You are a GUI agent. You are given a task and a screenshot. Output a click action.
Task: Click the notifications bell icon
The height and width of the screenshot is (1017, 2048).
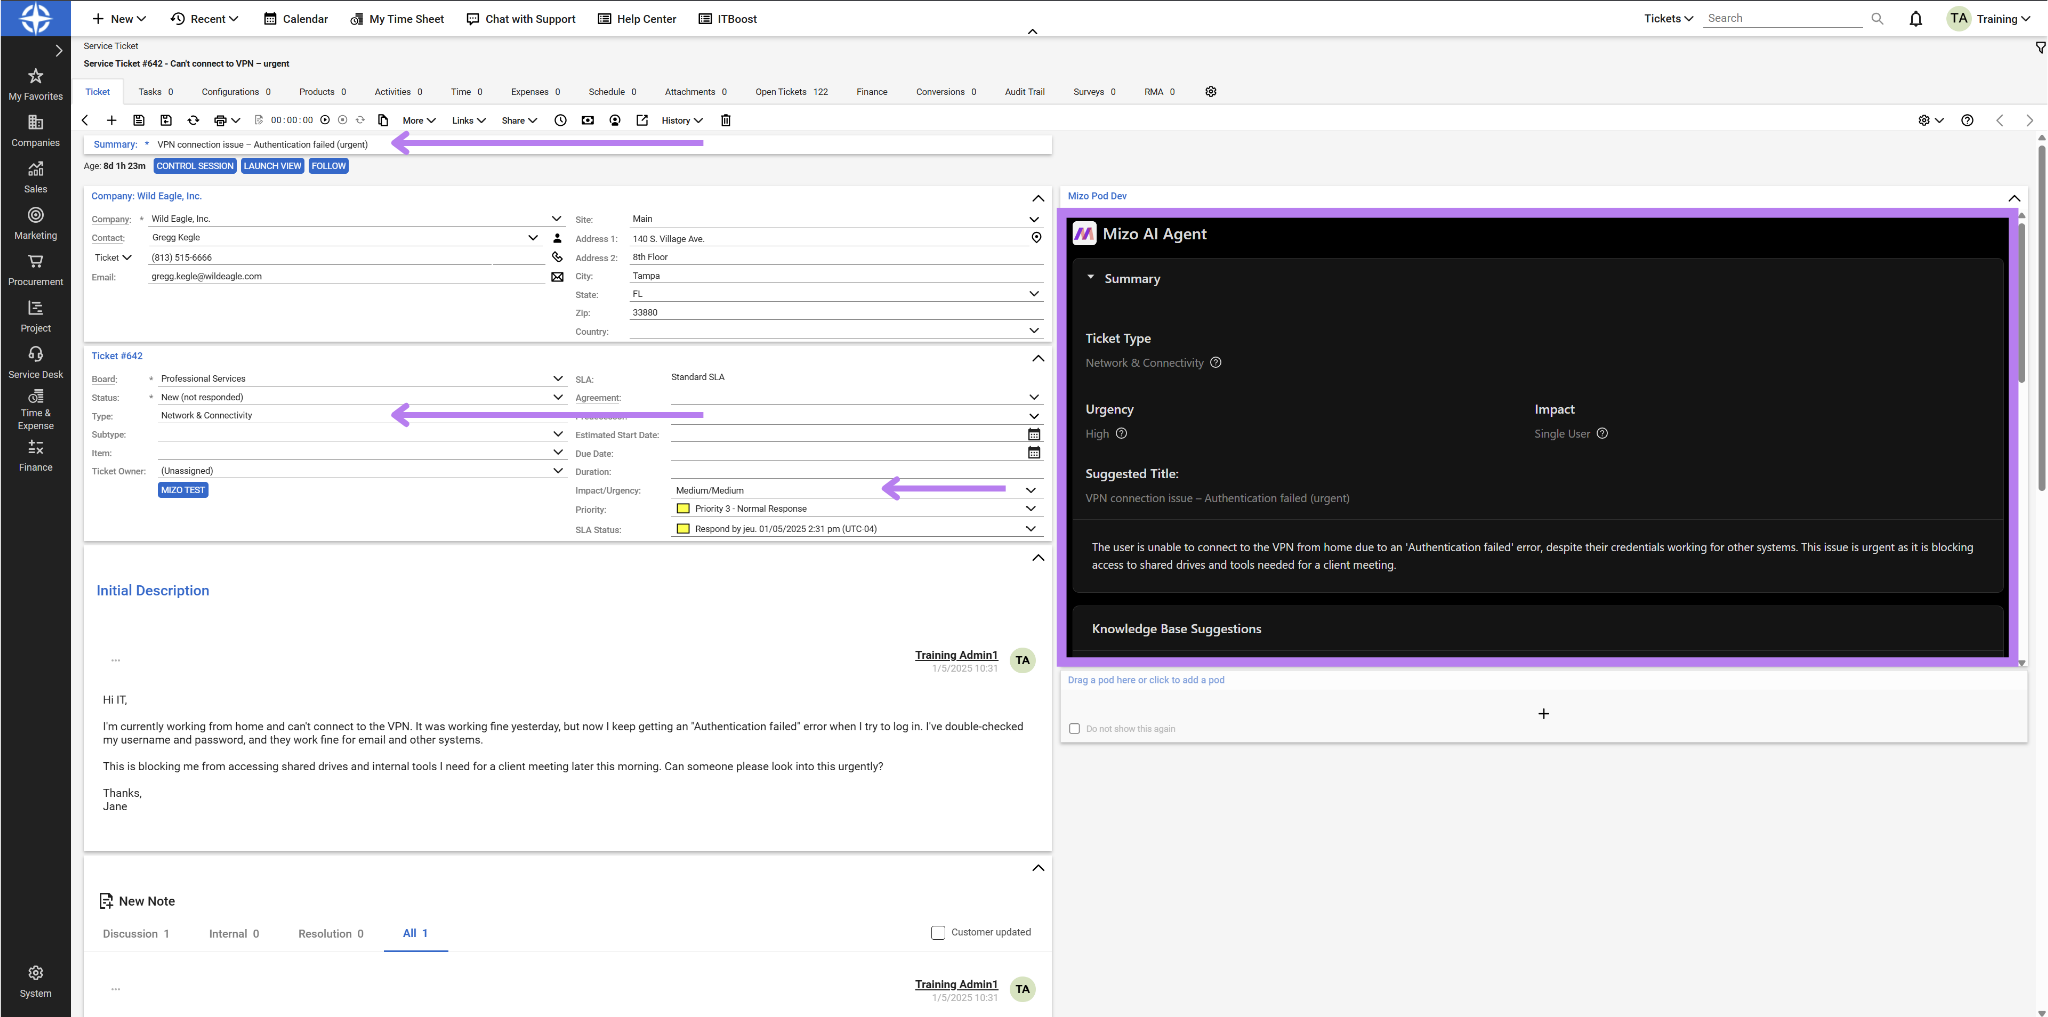[1916, 19]
